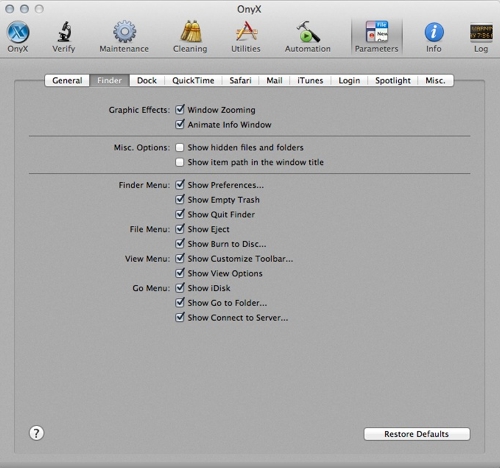This screenshot has width=500, height=468.
Task: Switch to the QuickTime tab
Action: pos(193,80)
